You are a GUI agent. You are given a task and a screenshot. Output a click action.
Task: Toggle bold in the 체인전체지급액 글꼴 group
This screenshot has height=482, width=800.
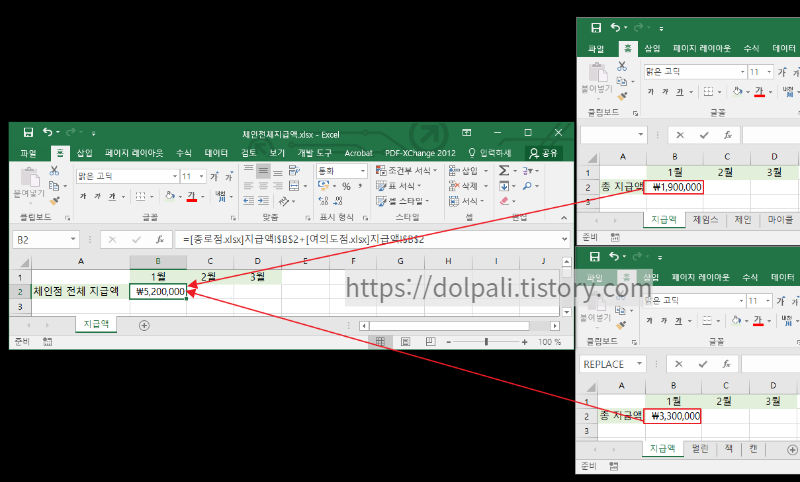(83, 196)
